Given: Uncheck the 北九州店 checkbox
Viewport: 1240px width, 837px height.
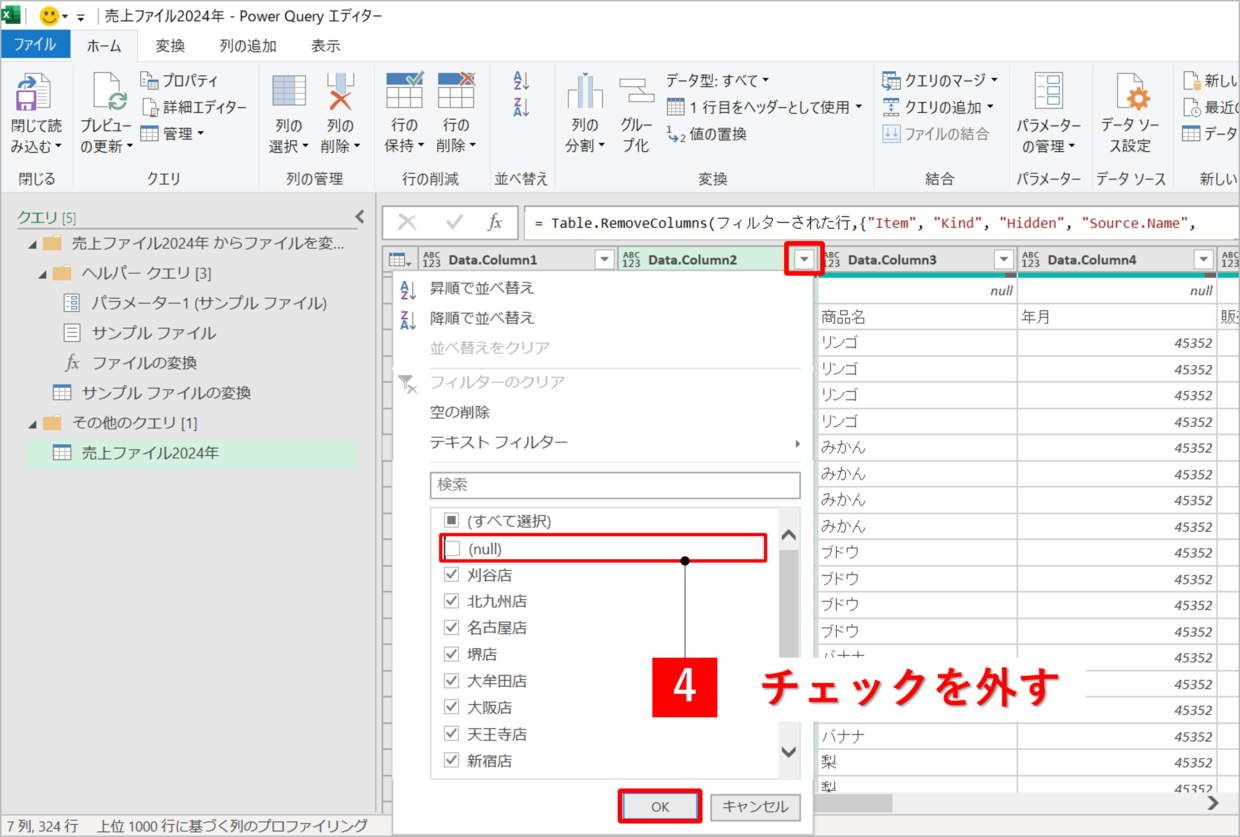Looking at the screenshot, I should (453, 601).
